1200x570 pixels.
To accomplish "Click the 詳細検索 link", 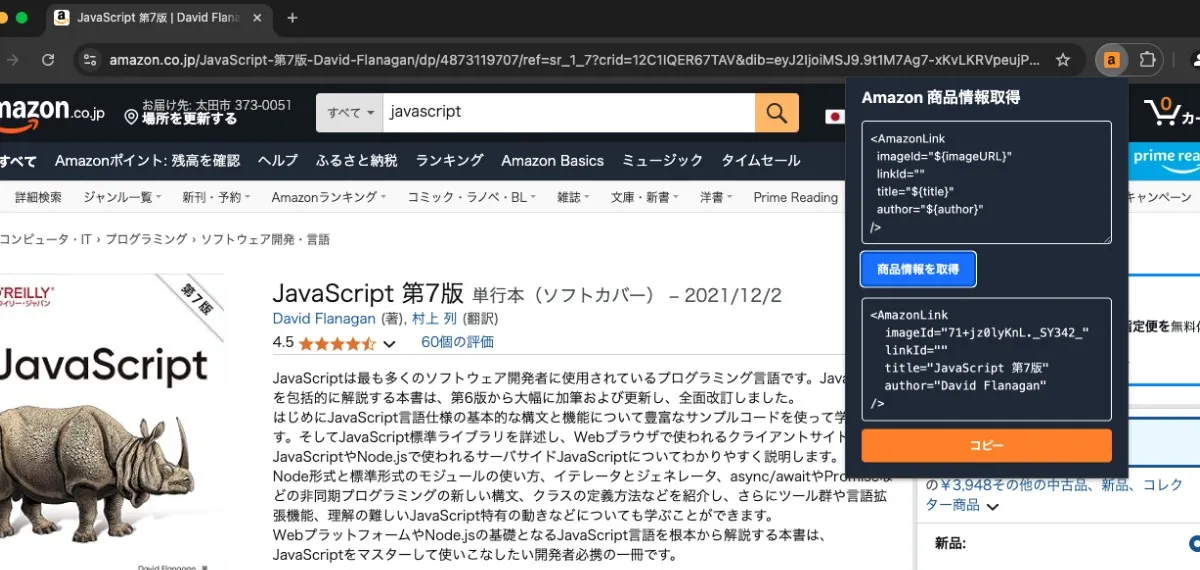I will (38, 197).
